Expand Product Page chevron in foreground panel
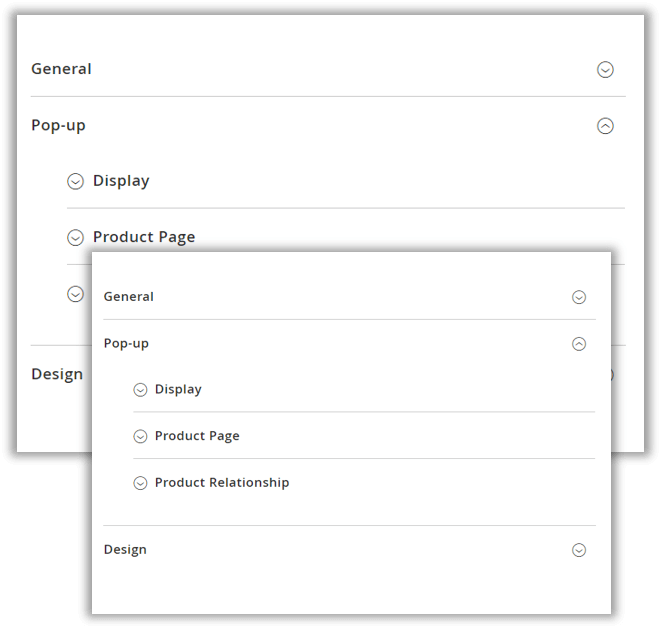Image resolution: width=661 pixels, height=629 pixels. click(140, 436)
